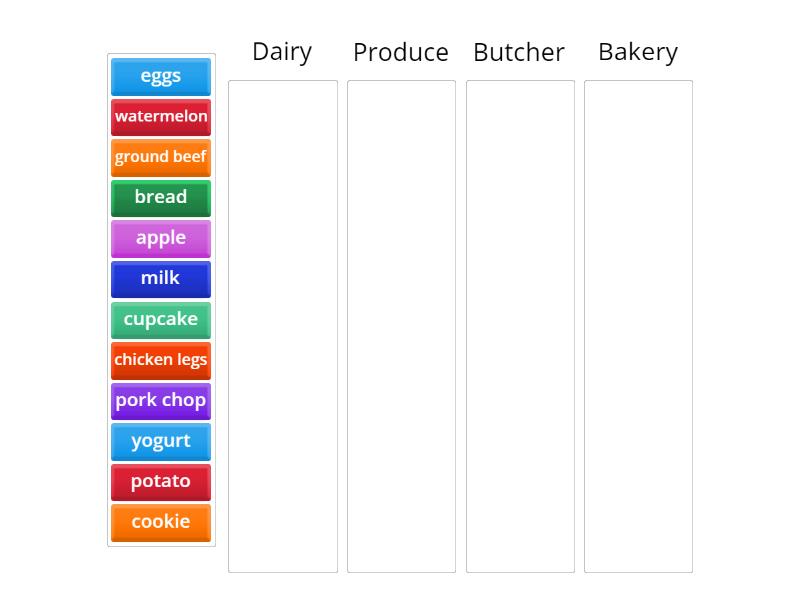Click the yogurt tile

[x=160, y=441]
